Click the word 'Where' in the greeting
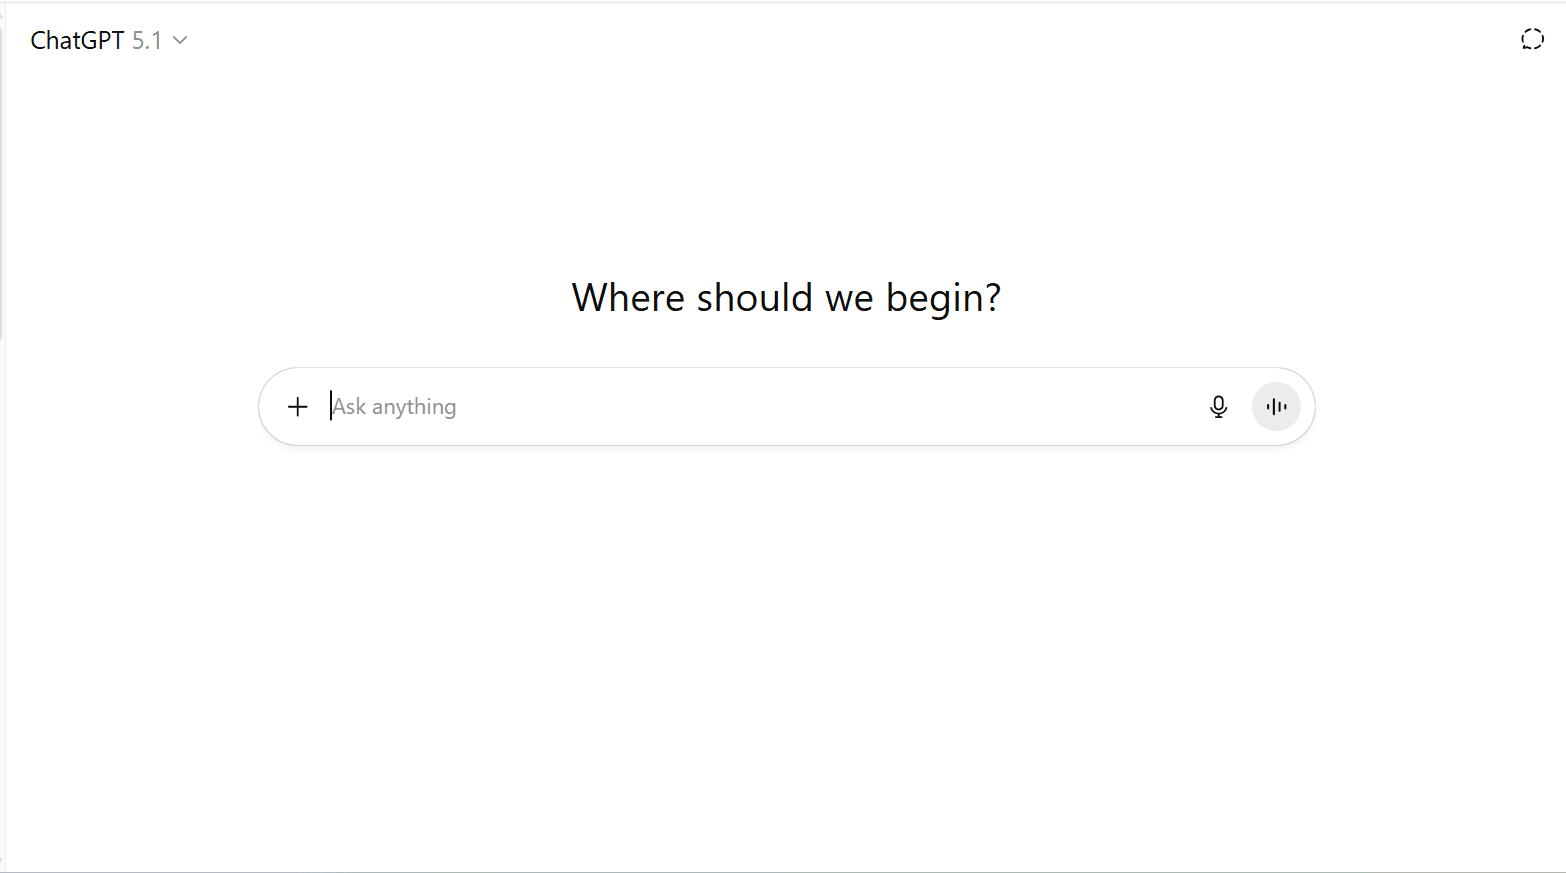 (628, 298)
